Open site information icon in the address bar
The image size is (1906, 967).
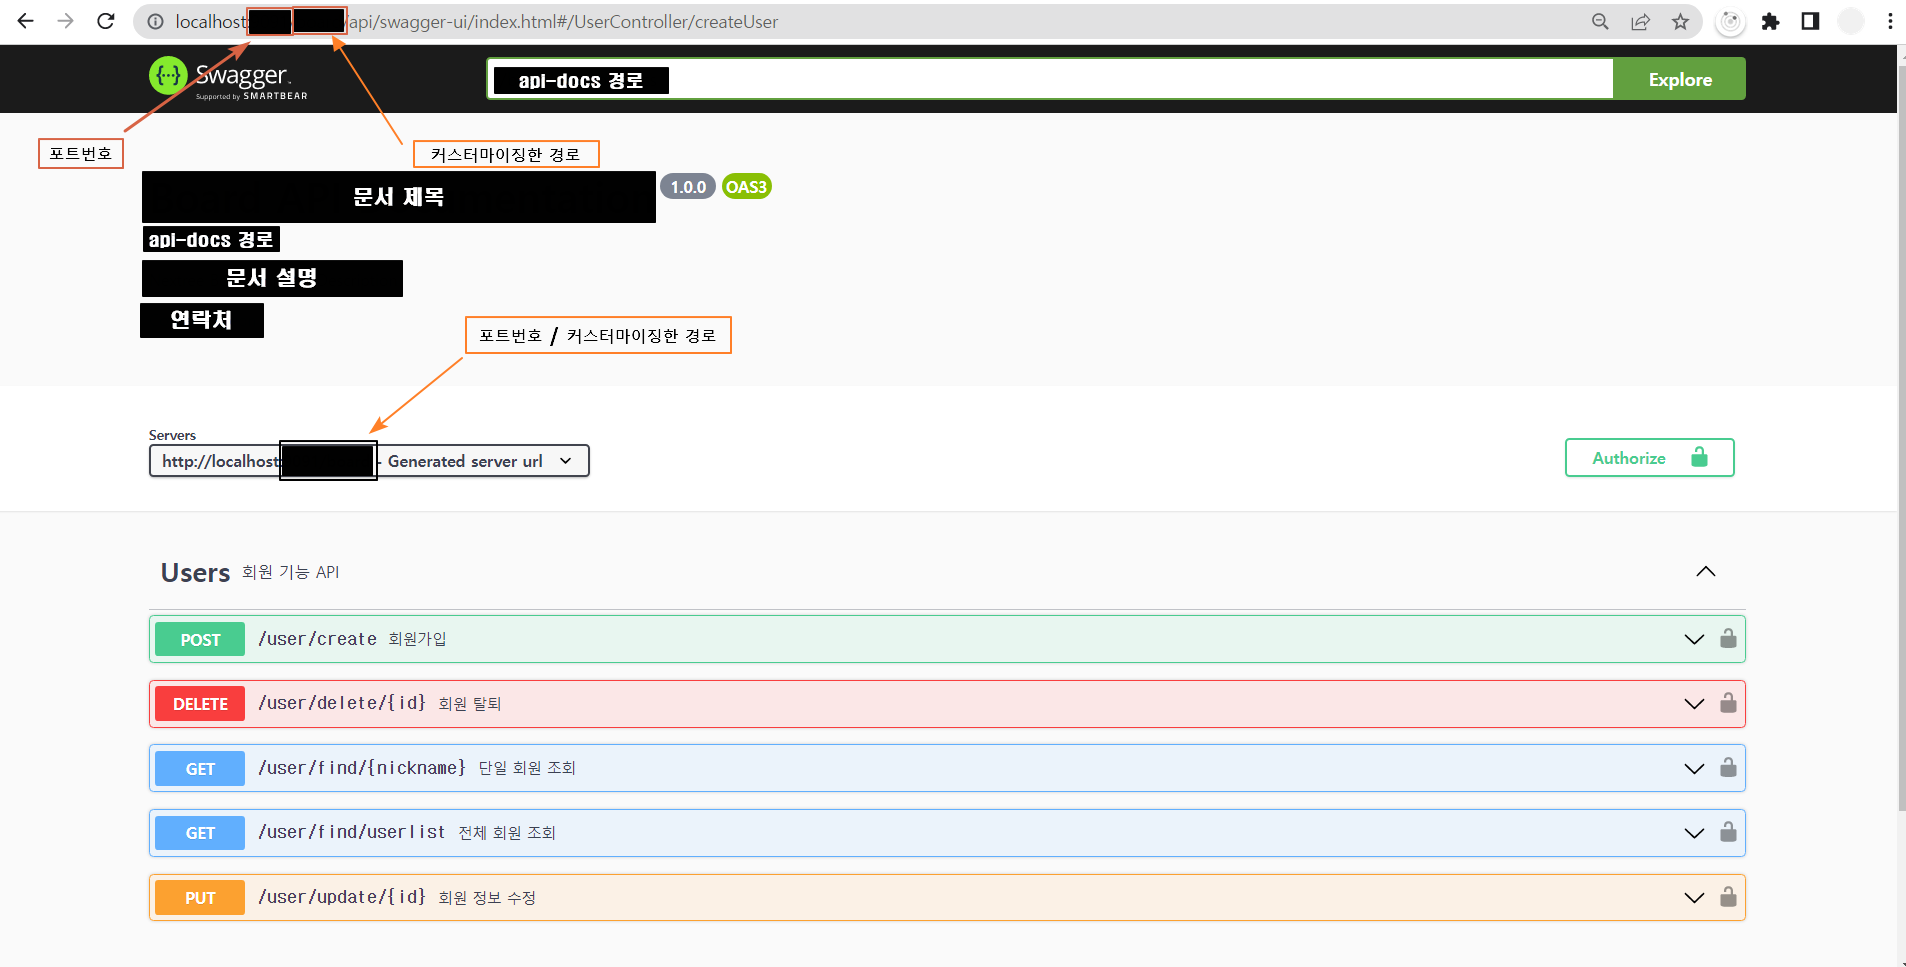(155, 21)
